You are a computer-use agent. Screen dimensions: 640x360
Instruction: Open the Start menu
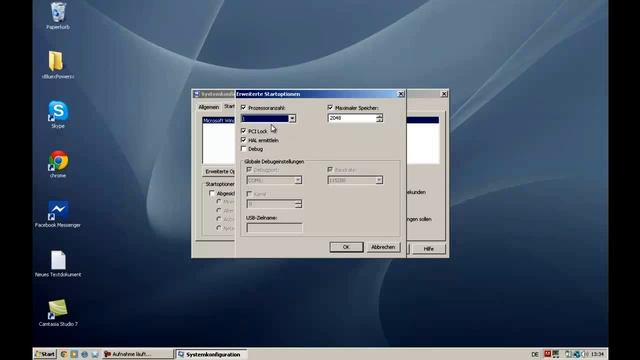pyautogui.click(x=45, y=354)
